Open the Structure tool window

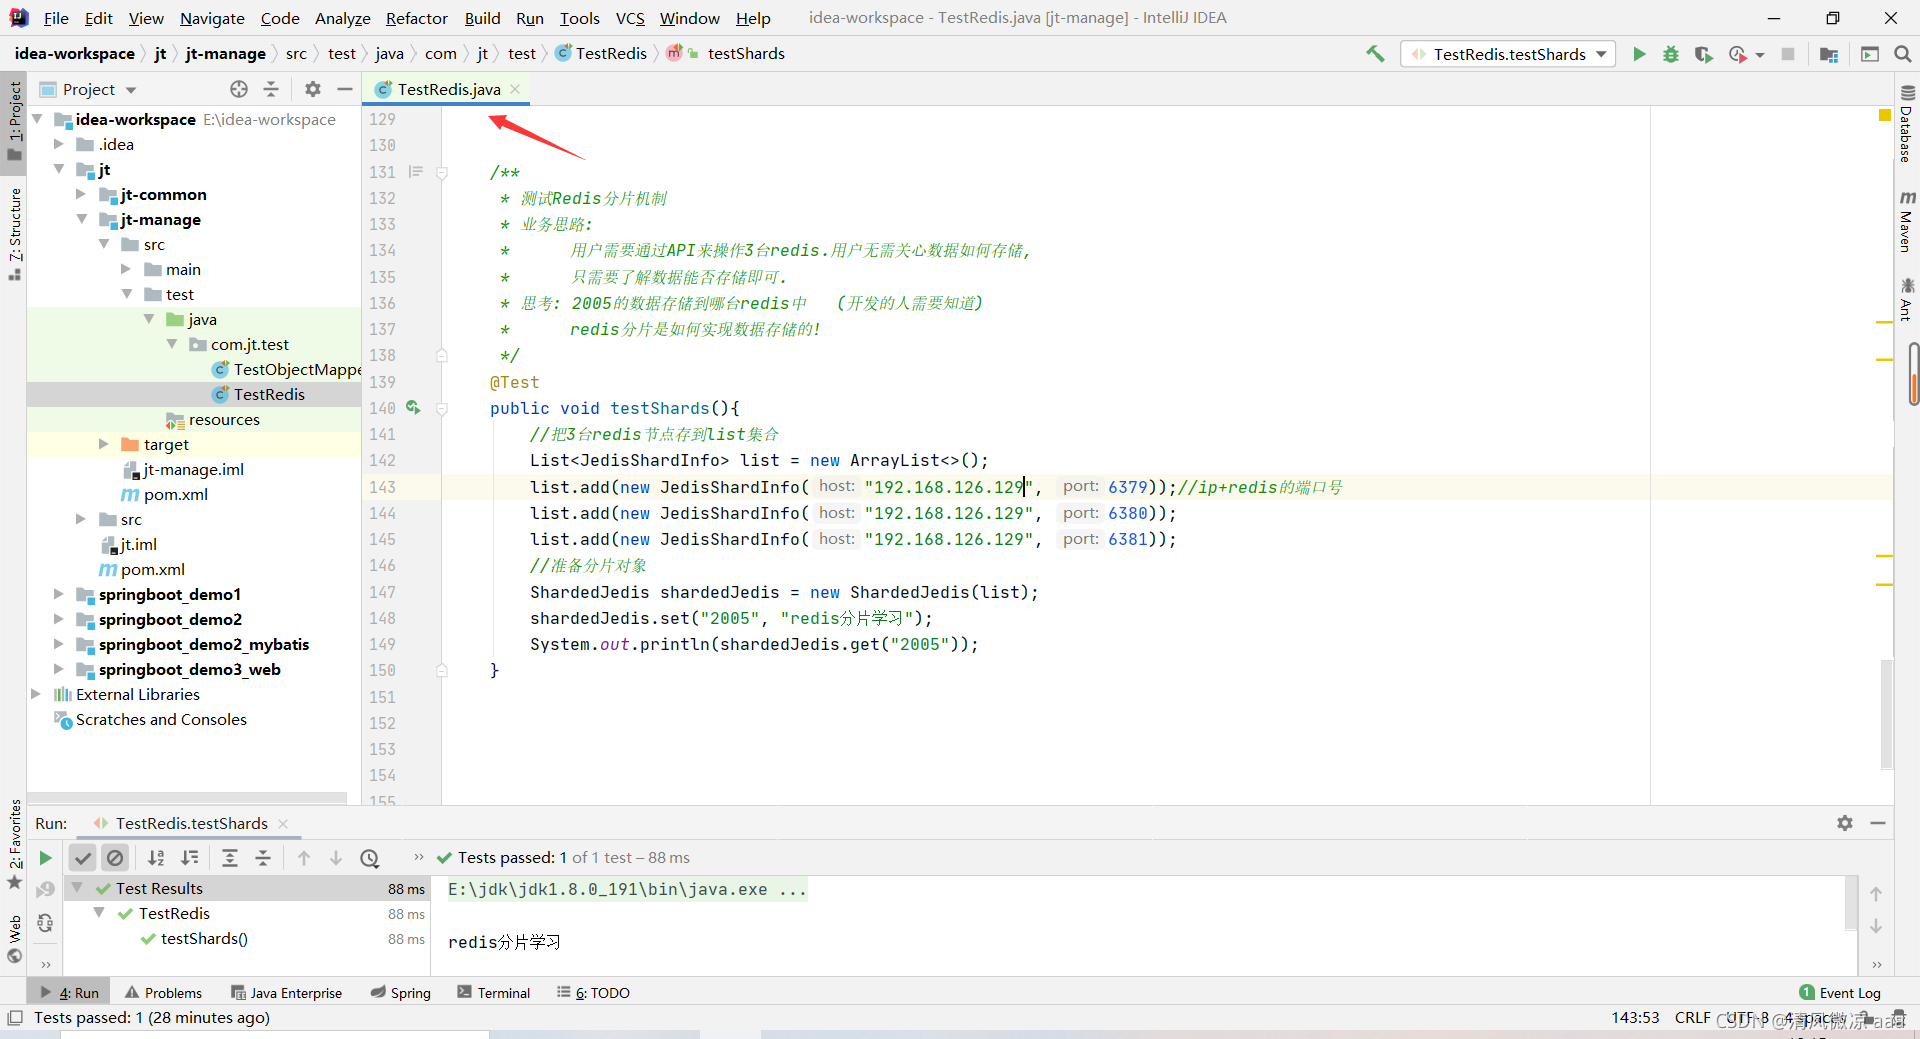(x=15, y=233)
